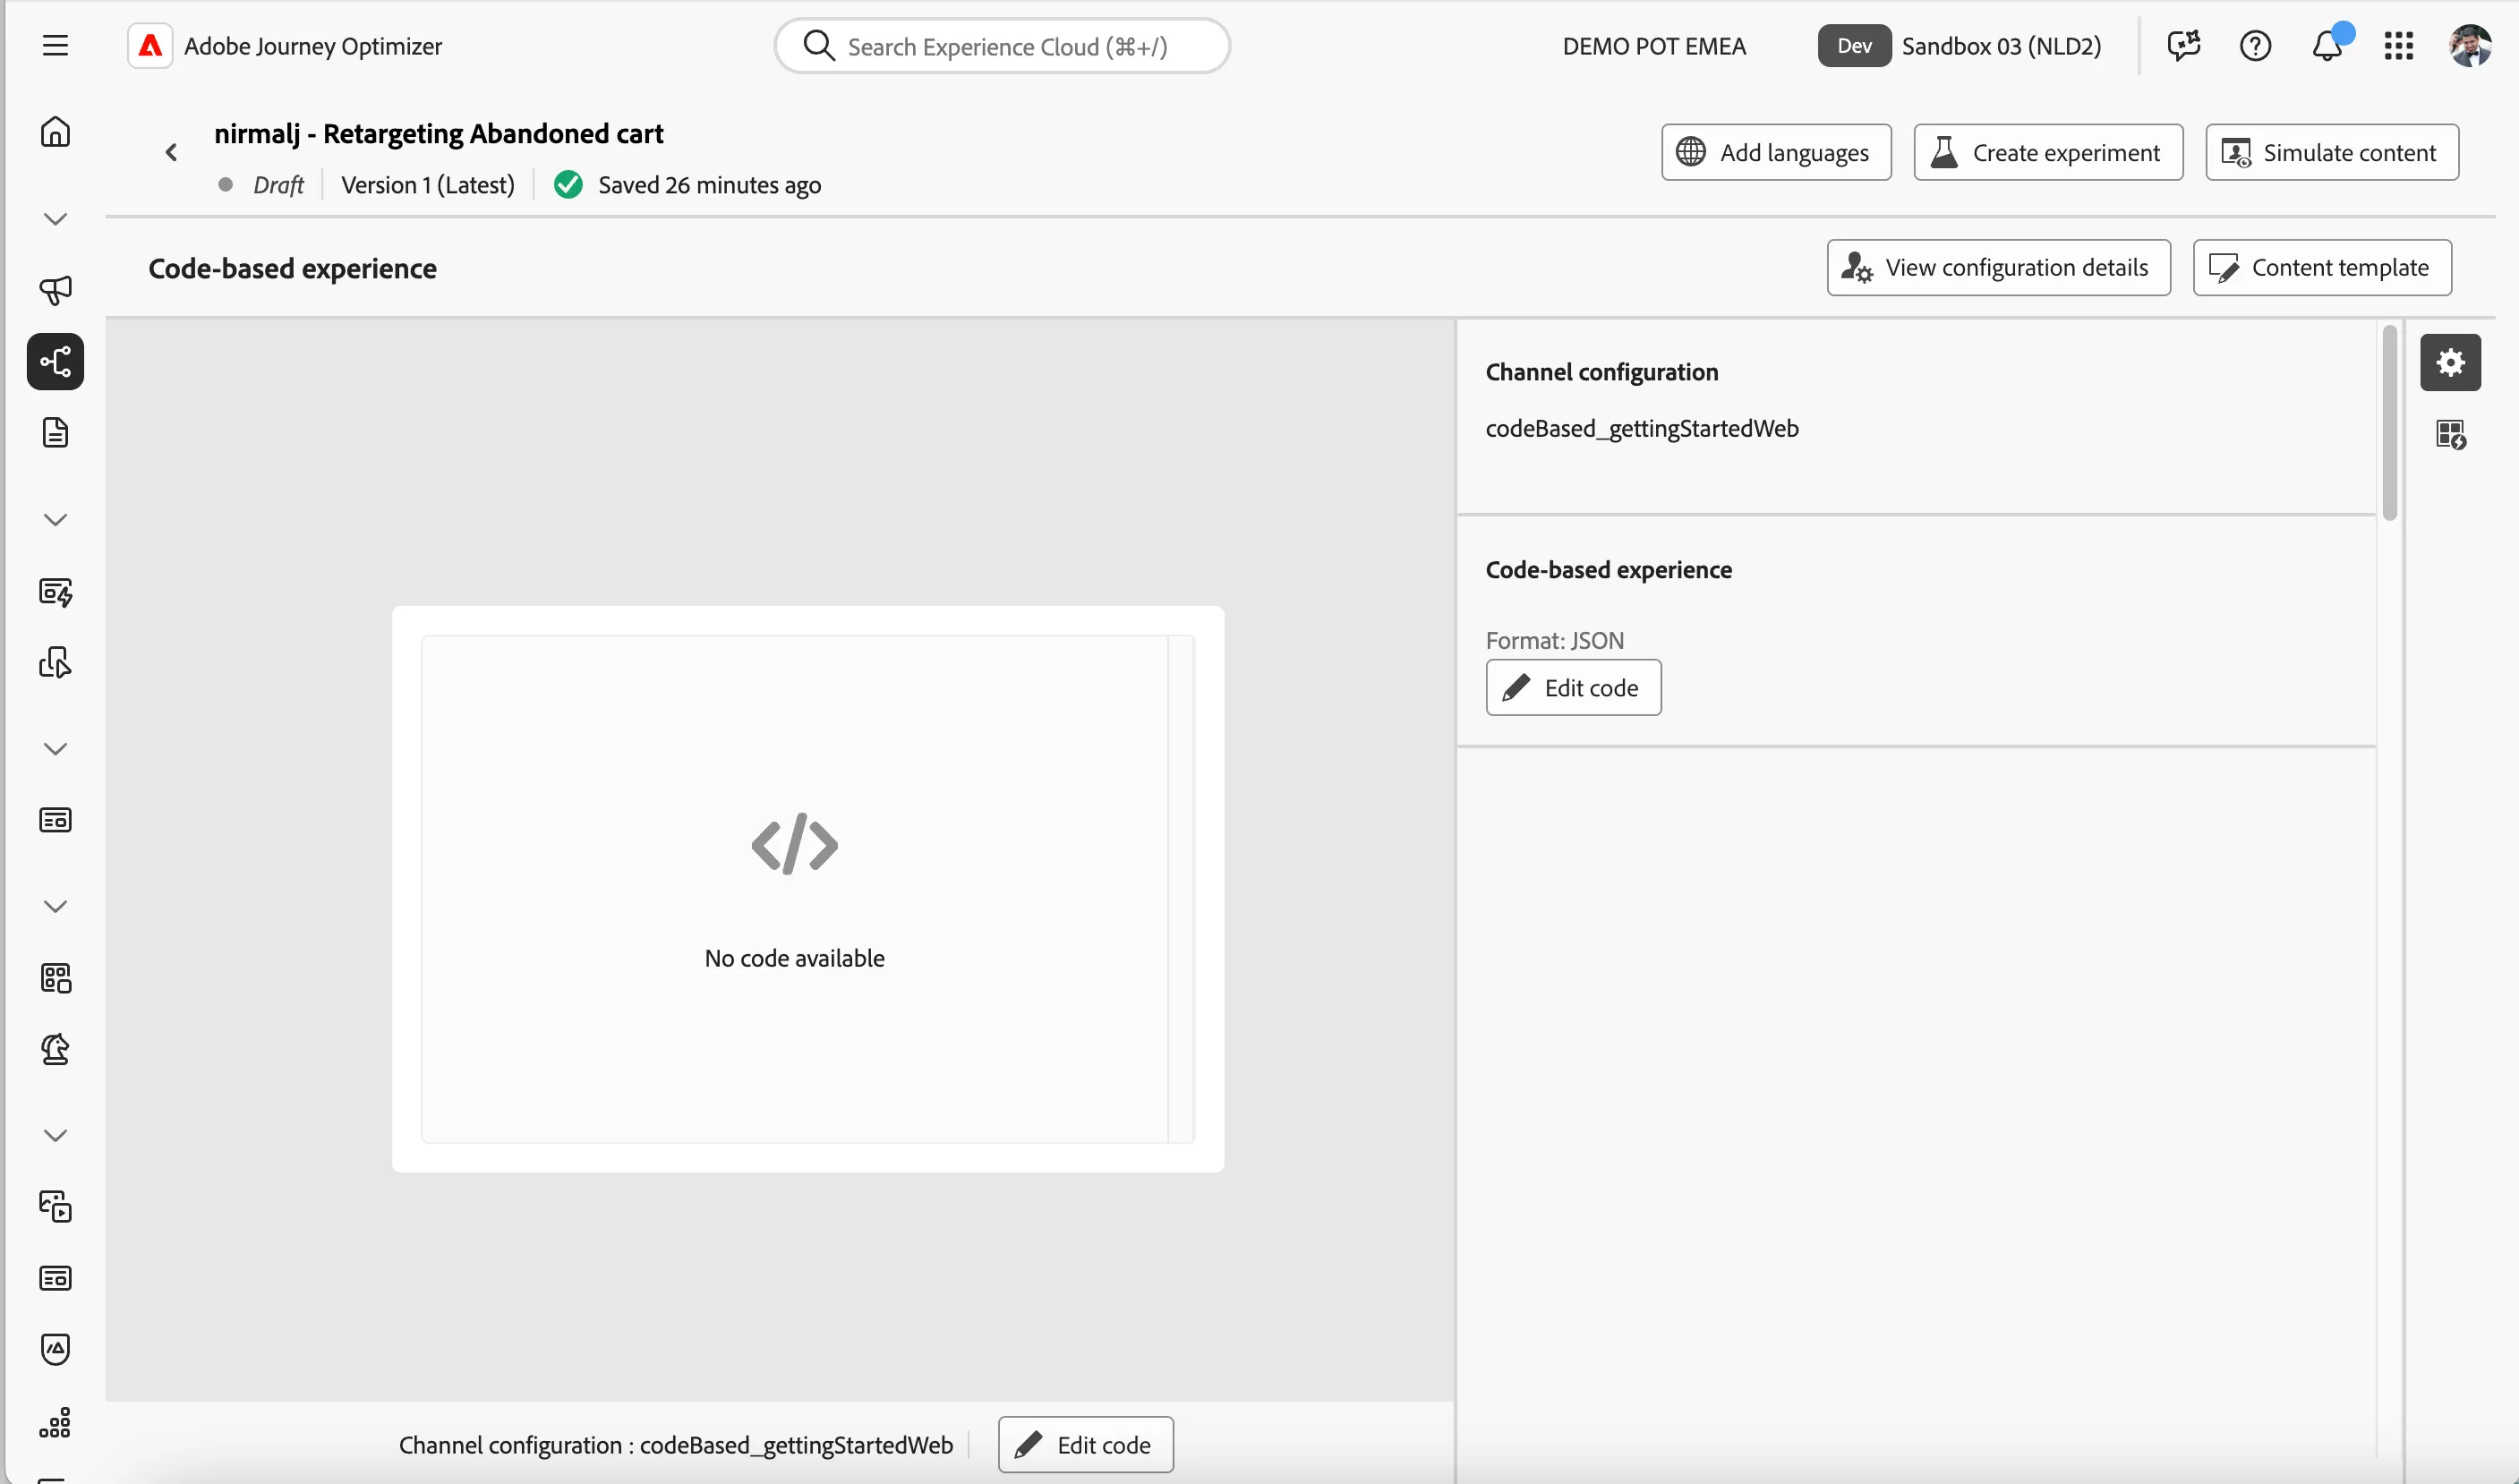Click Add languages button

[x=1776, y=152]
